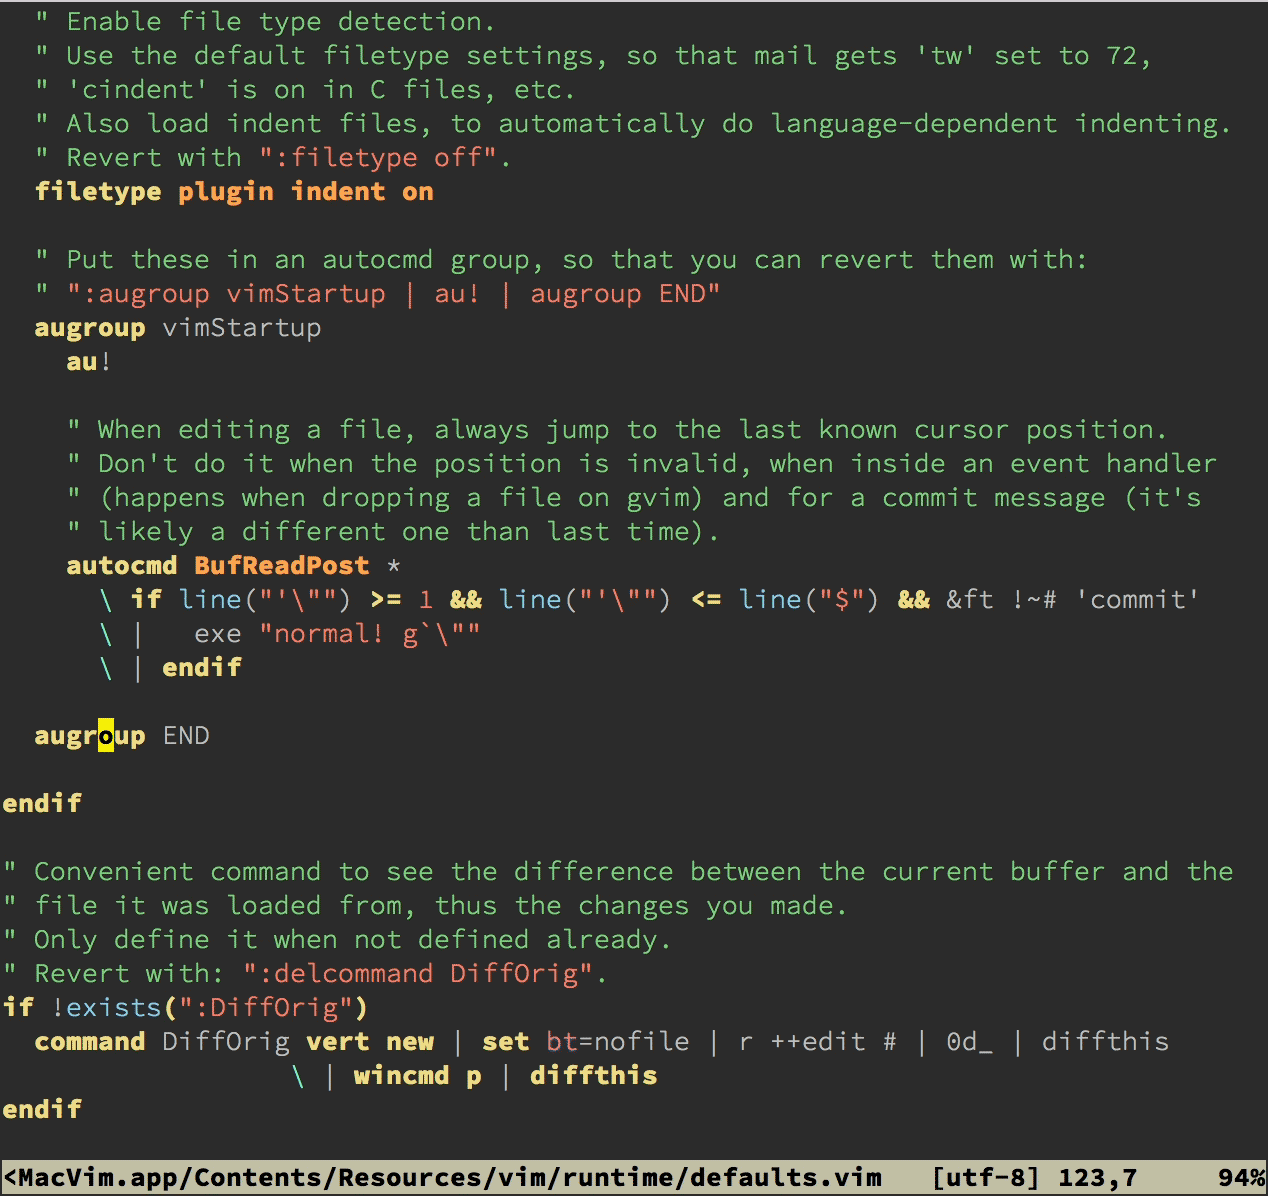Click the au! command line
Screen dimensions: 1268x1196
88,361
